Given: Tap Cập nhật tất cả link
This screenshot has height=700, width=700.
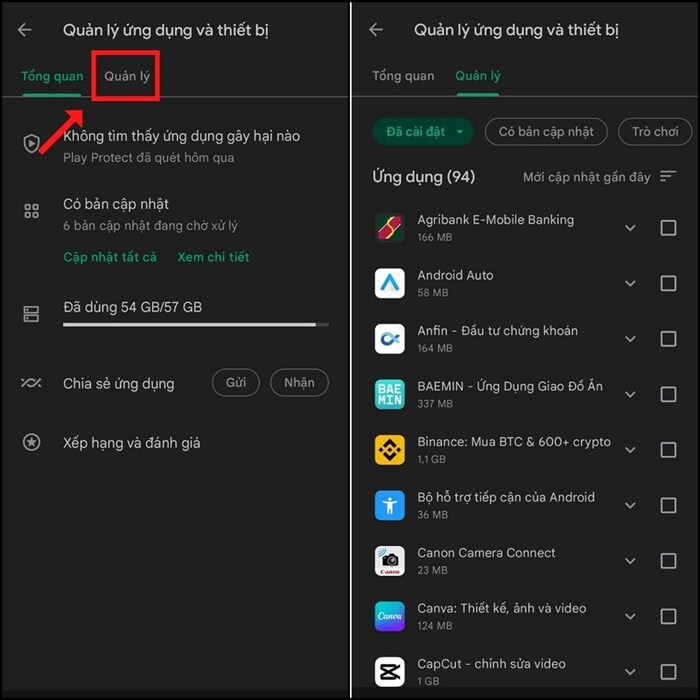Looking at the screenshot, I should (x=110, y=257).
